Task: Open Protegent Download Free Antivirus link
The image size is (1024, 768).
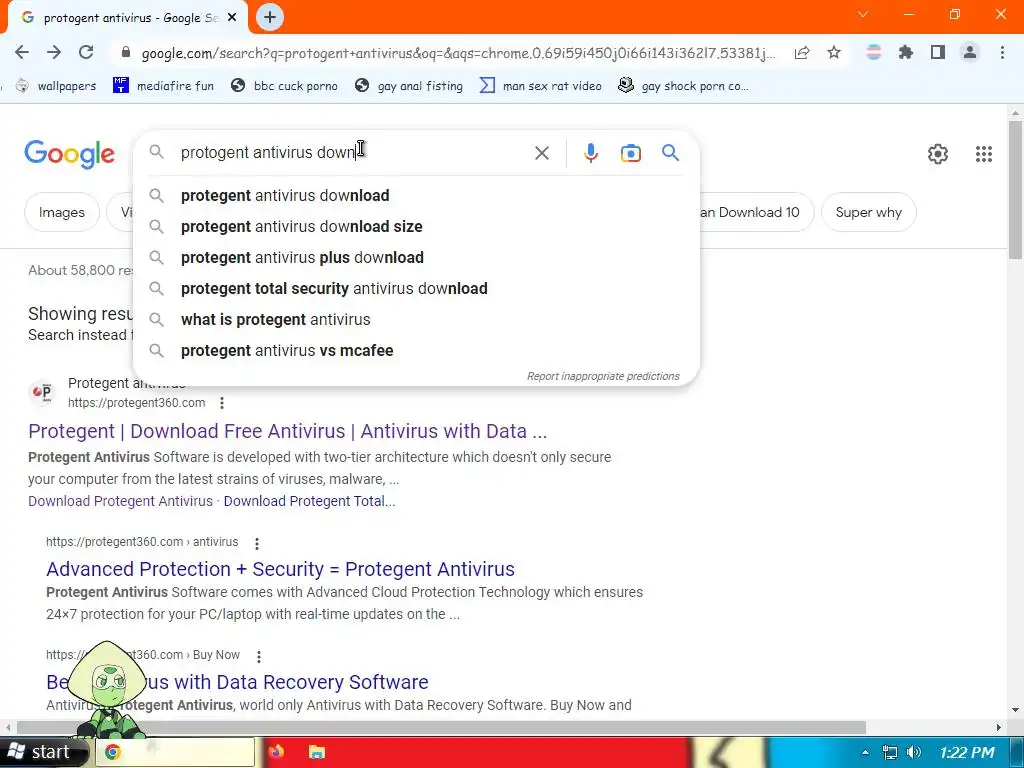Action: (x=287, y=431)
